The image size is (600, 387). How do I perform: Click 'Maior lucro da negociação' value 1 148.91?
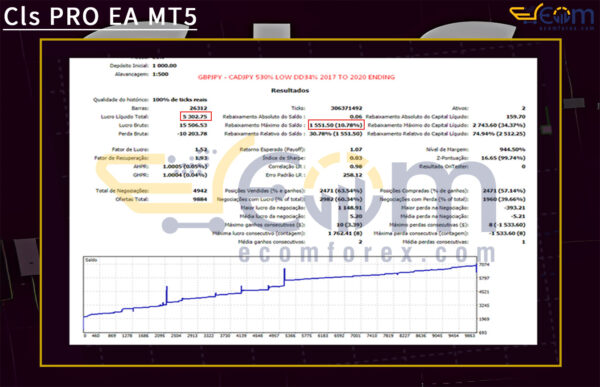click(350, 207)
